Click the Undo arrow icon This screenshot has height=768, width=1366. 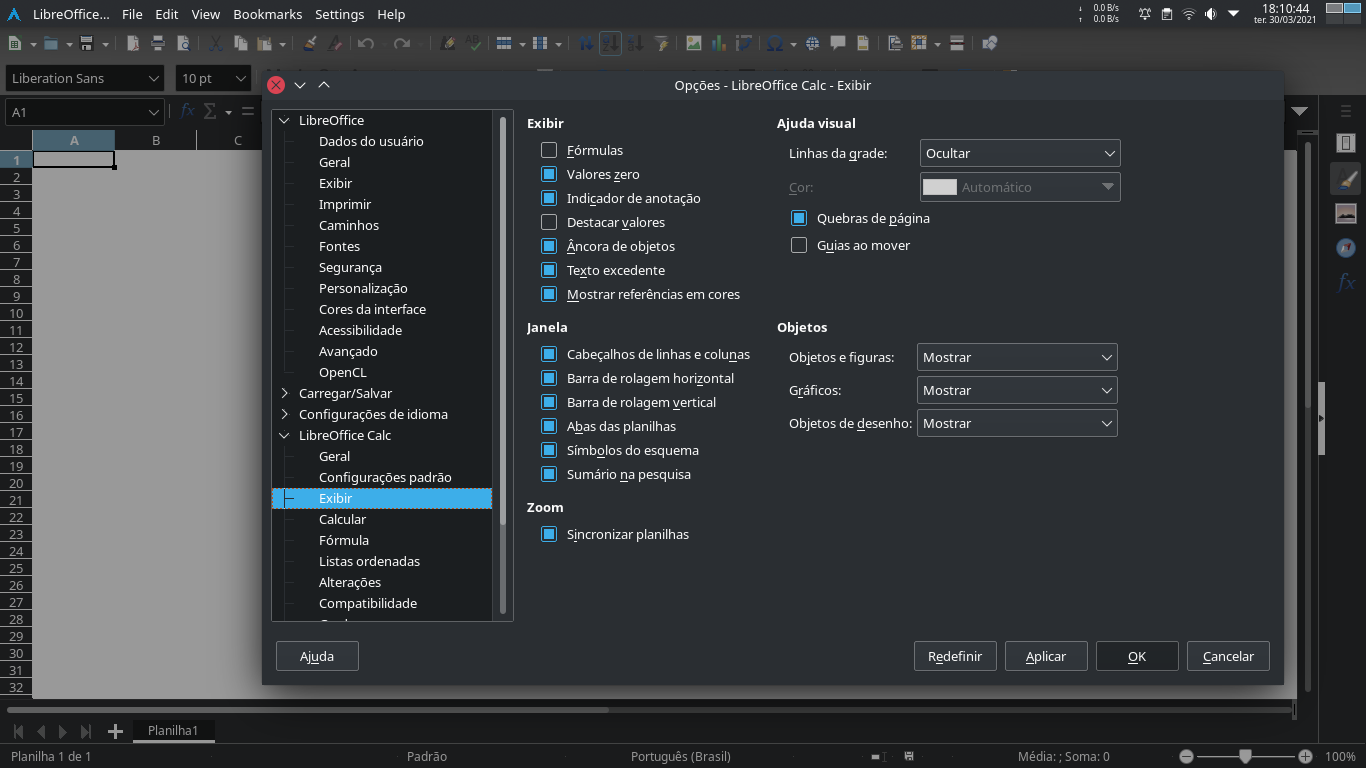click(366, 44)
